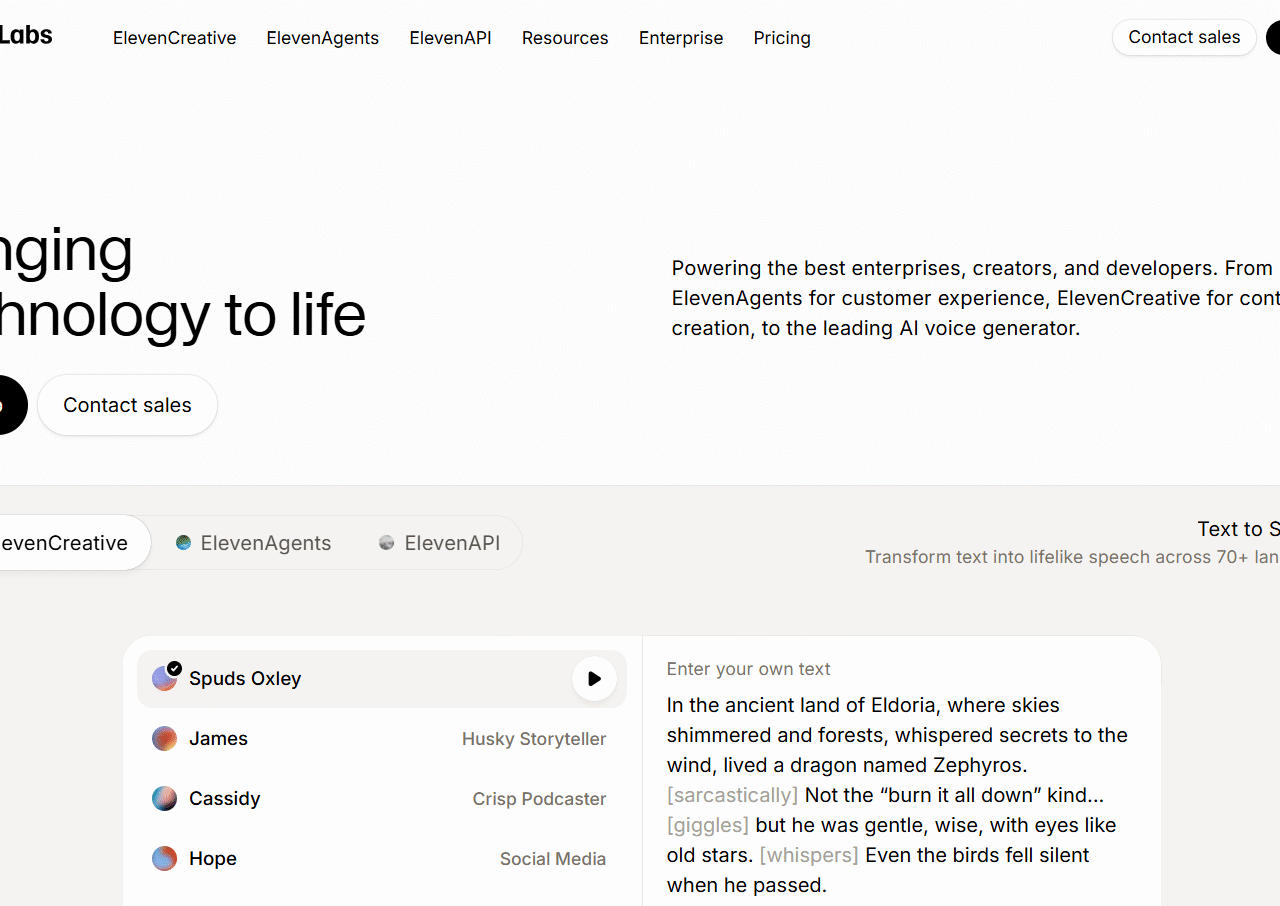Click Hope's avatar icon

(164, 858)
